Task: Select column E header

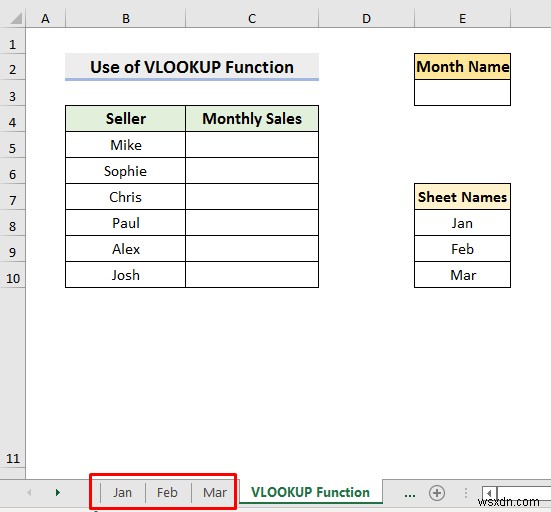Action: click(462, 18)
